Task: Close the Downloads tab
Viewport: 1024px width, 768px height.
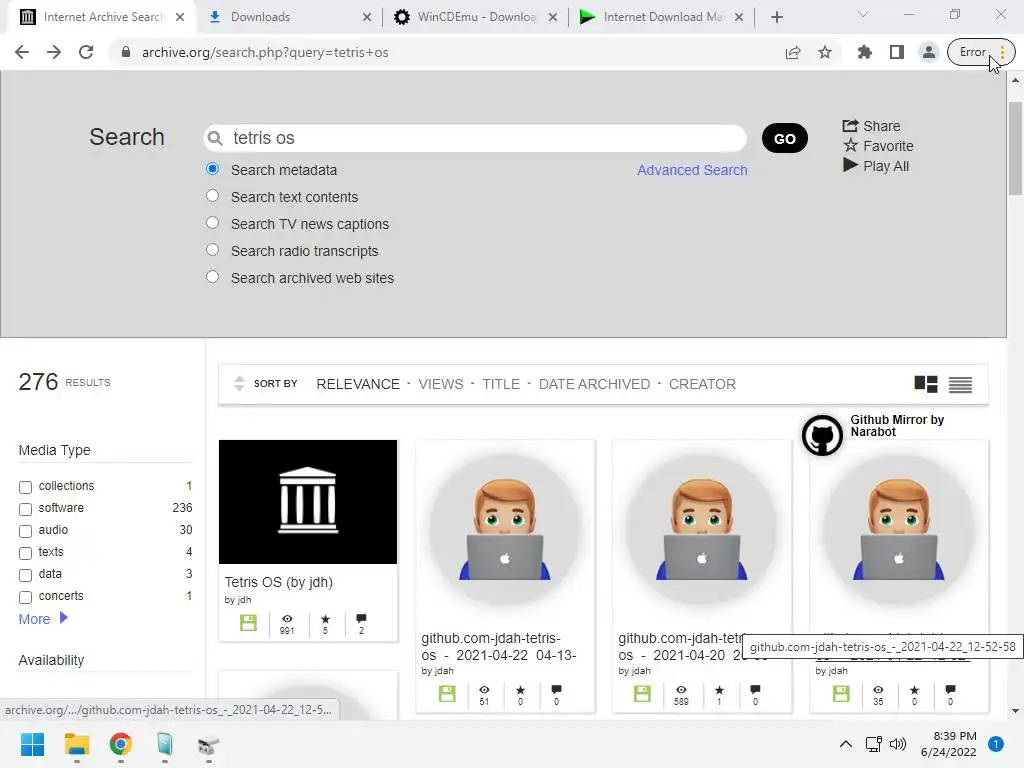Action: [x=367, y=17]
